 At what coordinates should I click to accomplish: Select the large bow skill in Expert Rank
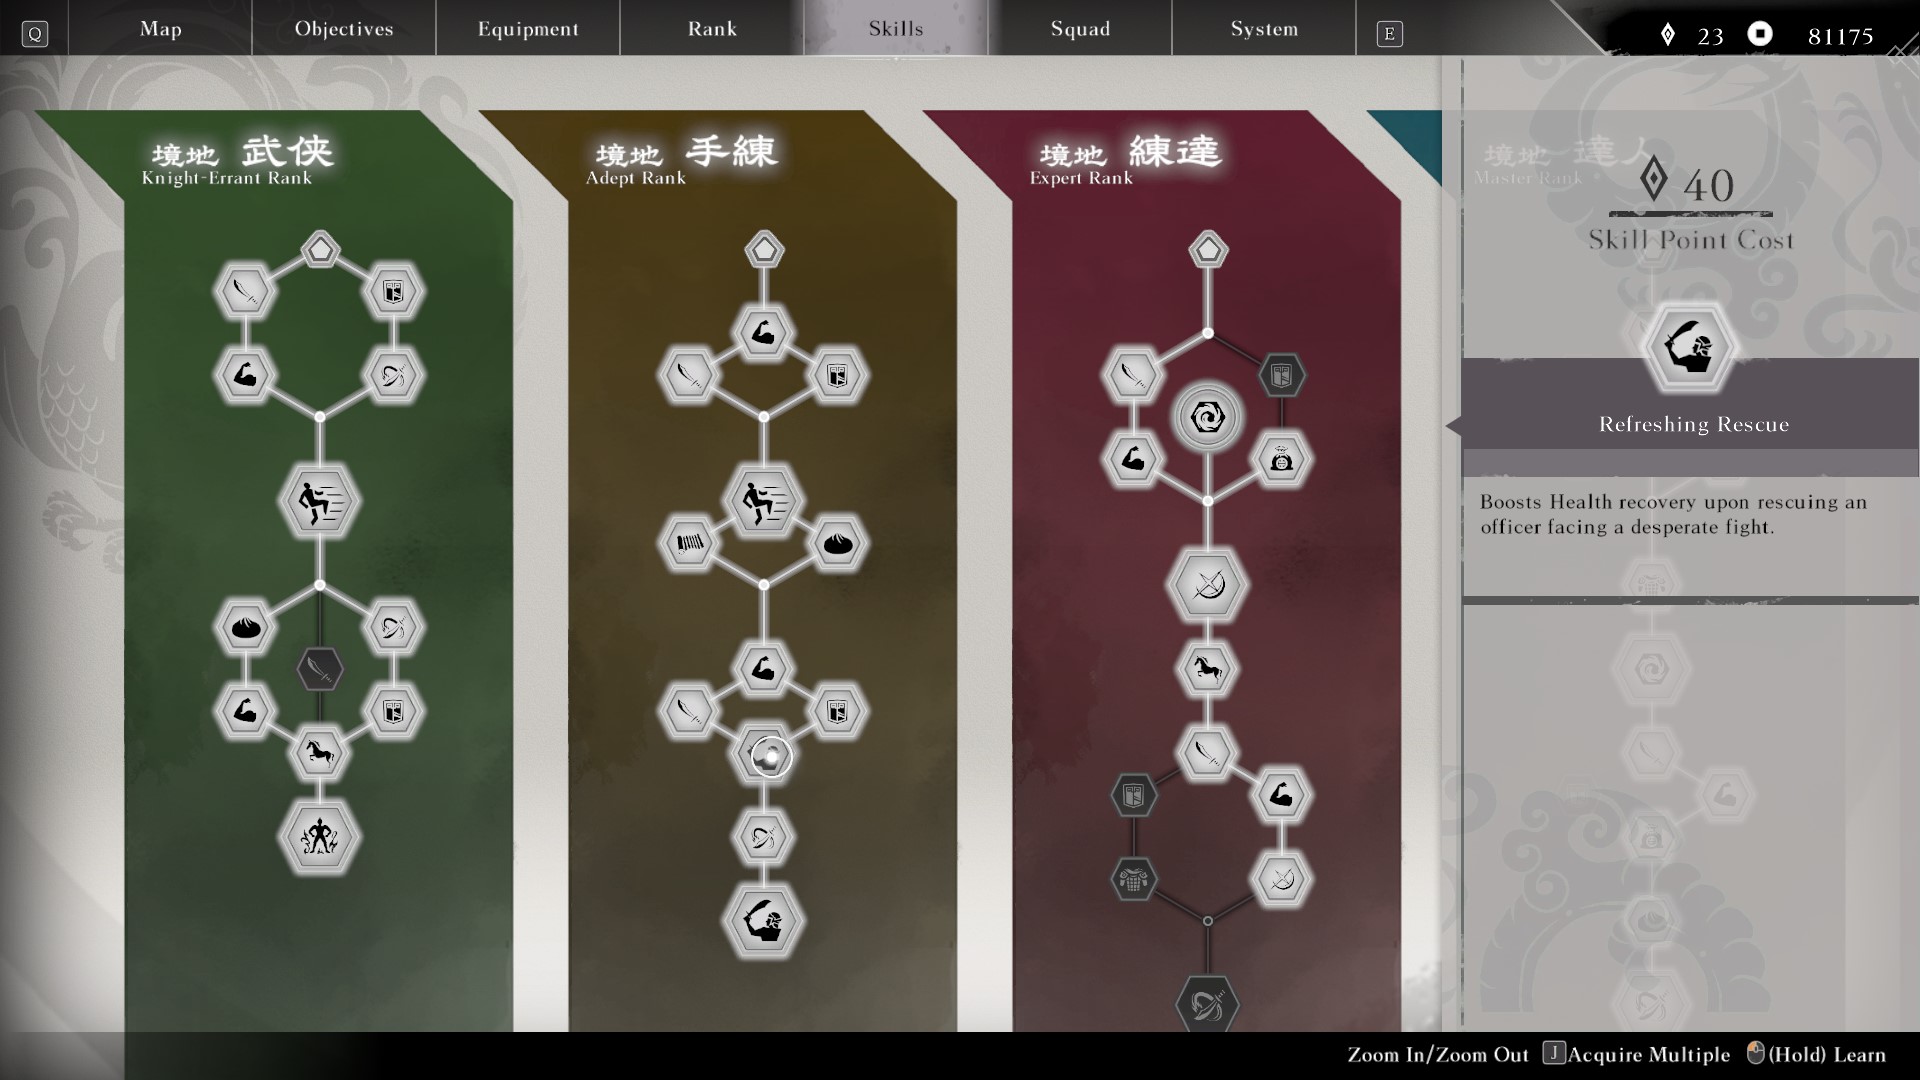(x=1208, y=585)
